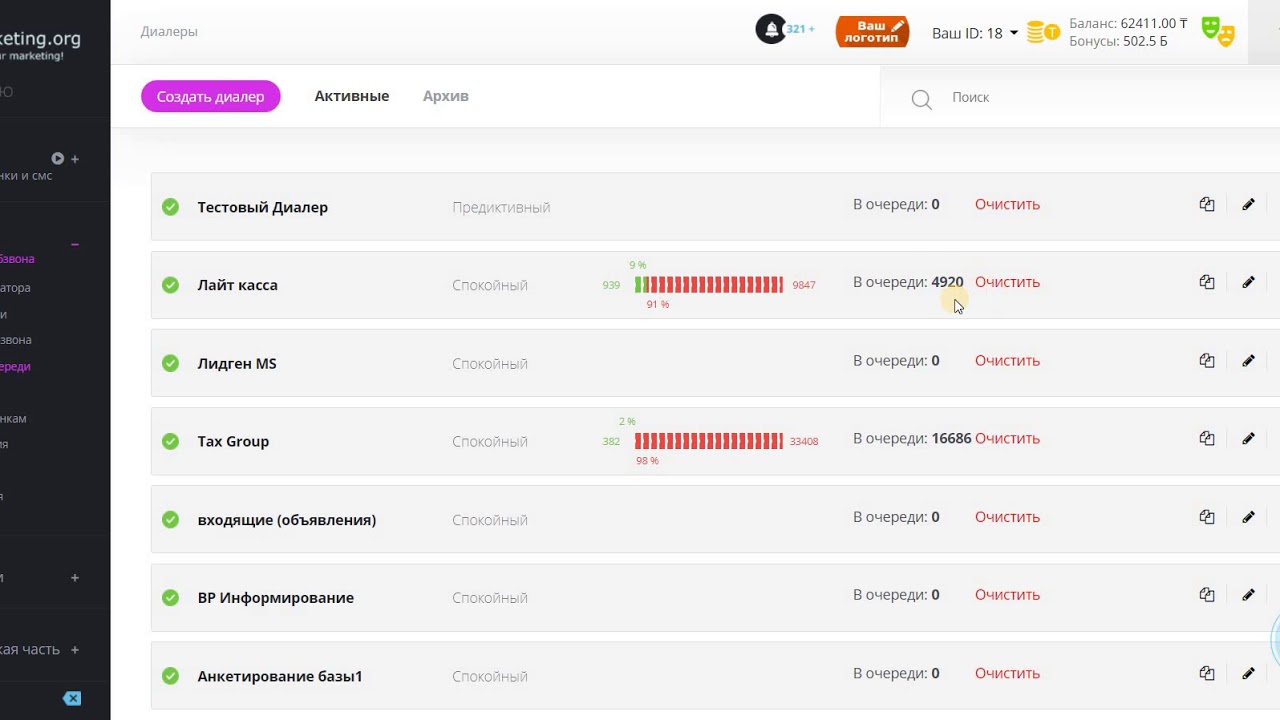Switch to the Архив tab
1280x720 pixels.
point(446,96)
